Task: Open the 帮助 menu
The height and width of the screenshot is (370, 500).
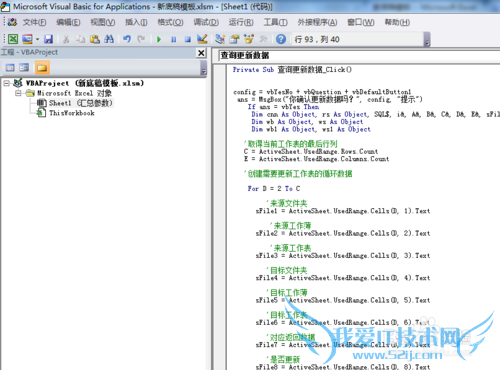Action: (x=397, y=22)
